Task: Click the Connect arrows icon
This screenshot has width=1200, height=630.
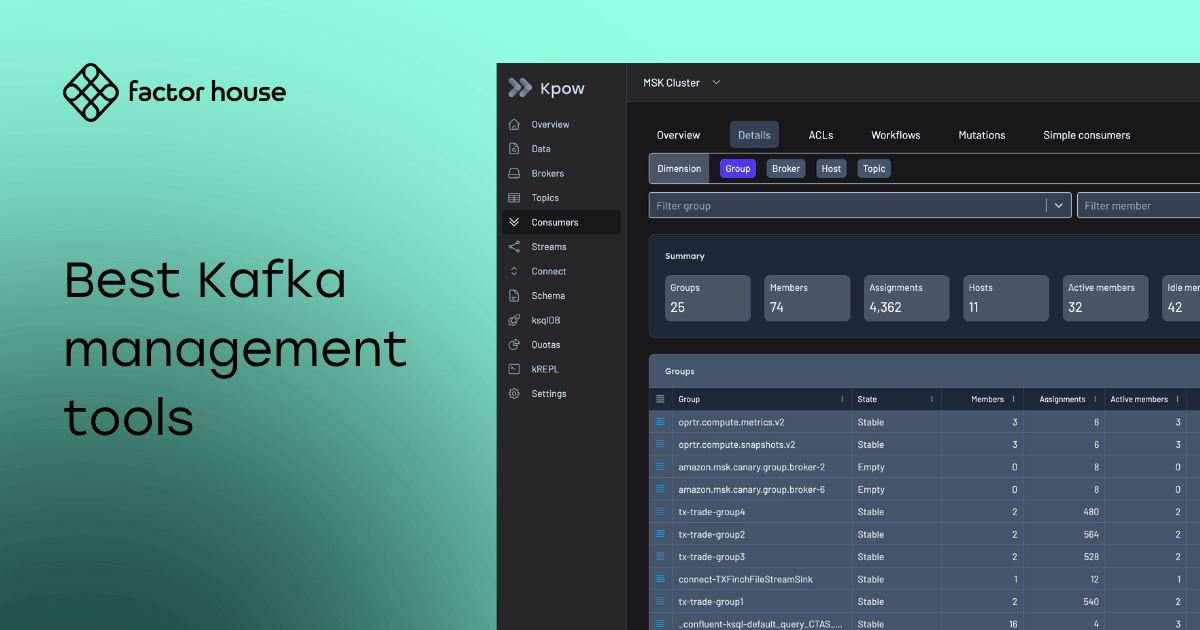Action: [x=514, y=271]
